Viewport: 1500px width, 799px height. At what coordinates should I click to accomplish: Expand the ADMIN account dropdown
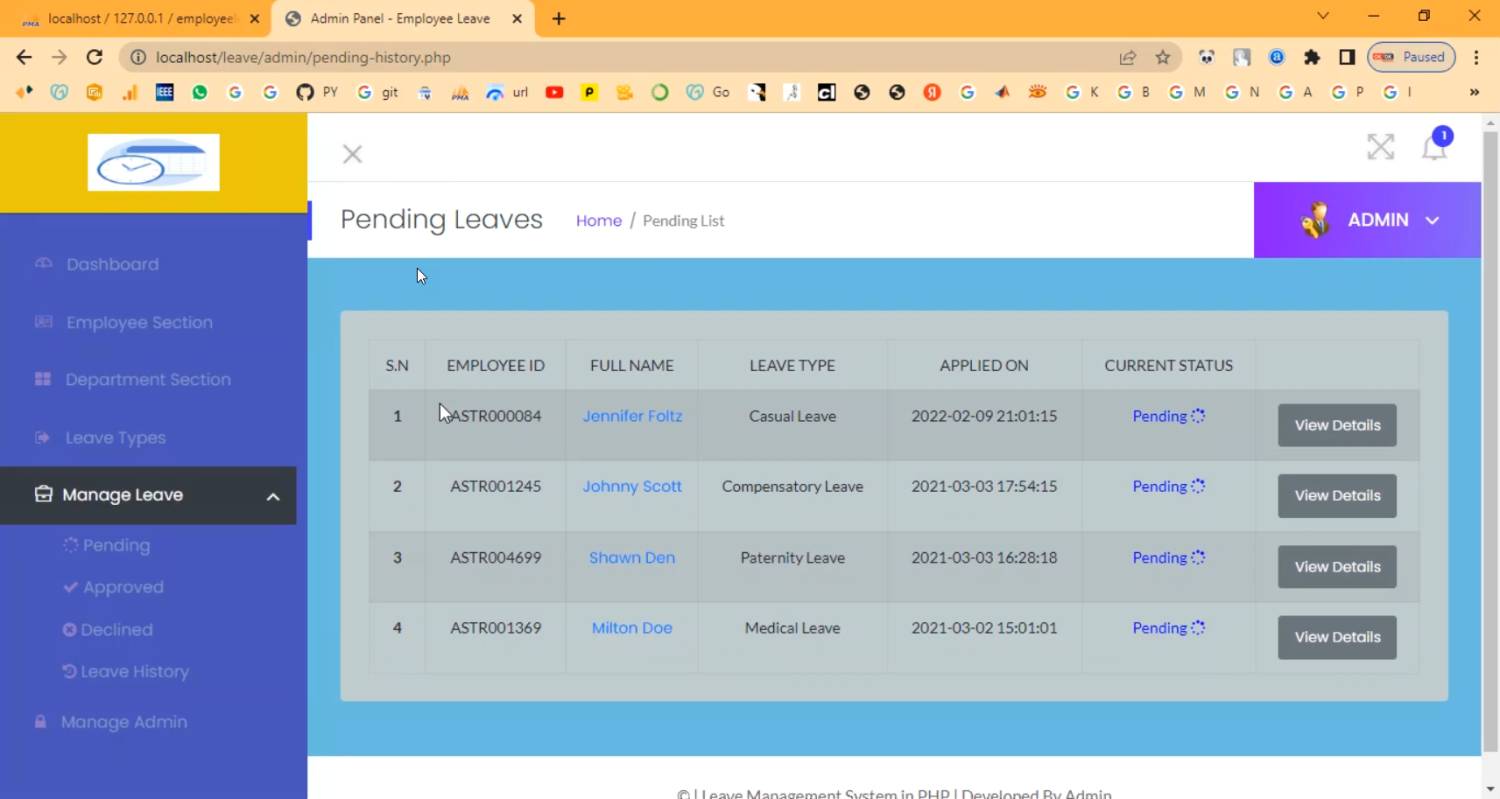click(x=1368, y=220)
